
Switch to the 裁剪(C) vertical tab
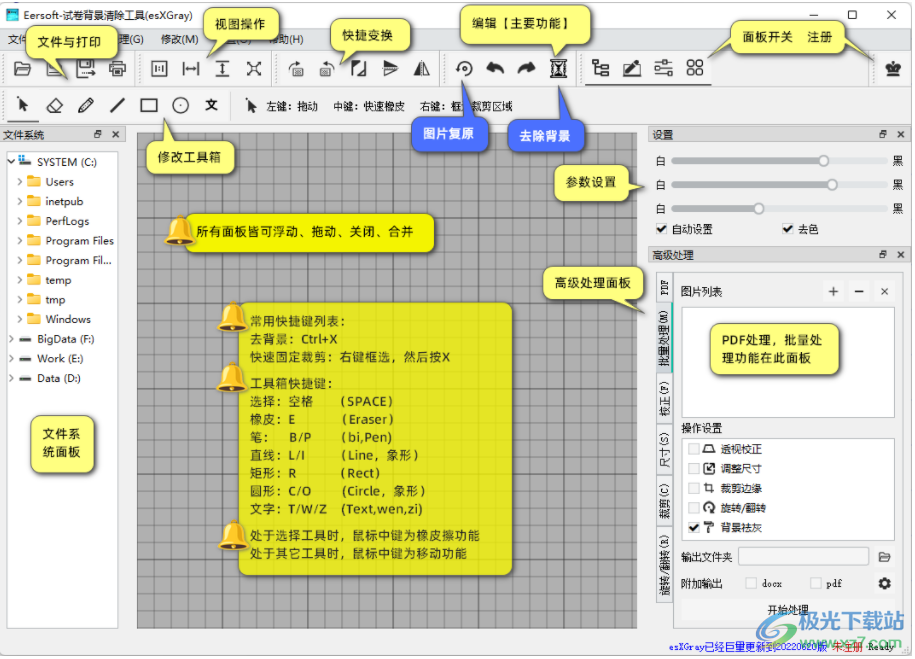tap(664, 500)
